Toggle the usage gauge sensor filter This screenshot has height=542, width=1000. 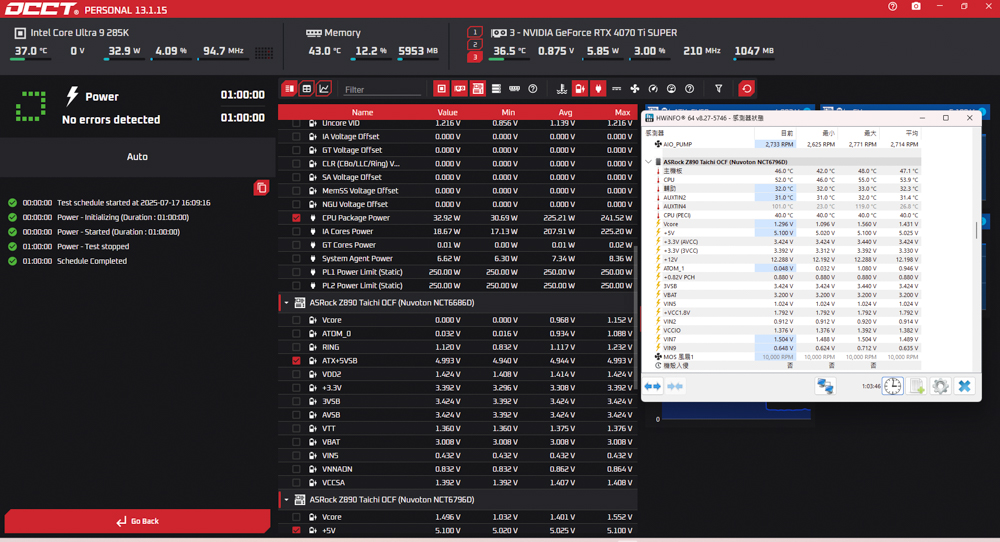[671, 89]
